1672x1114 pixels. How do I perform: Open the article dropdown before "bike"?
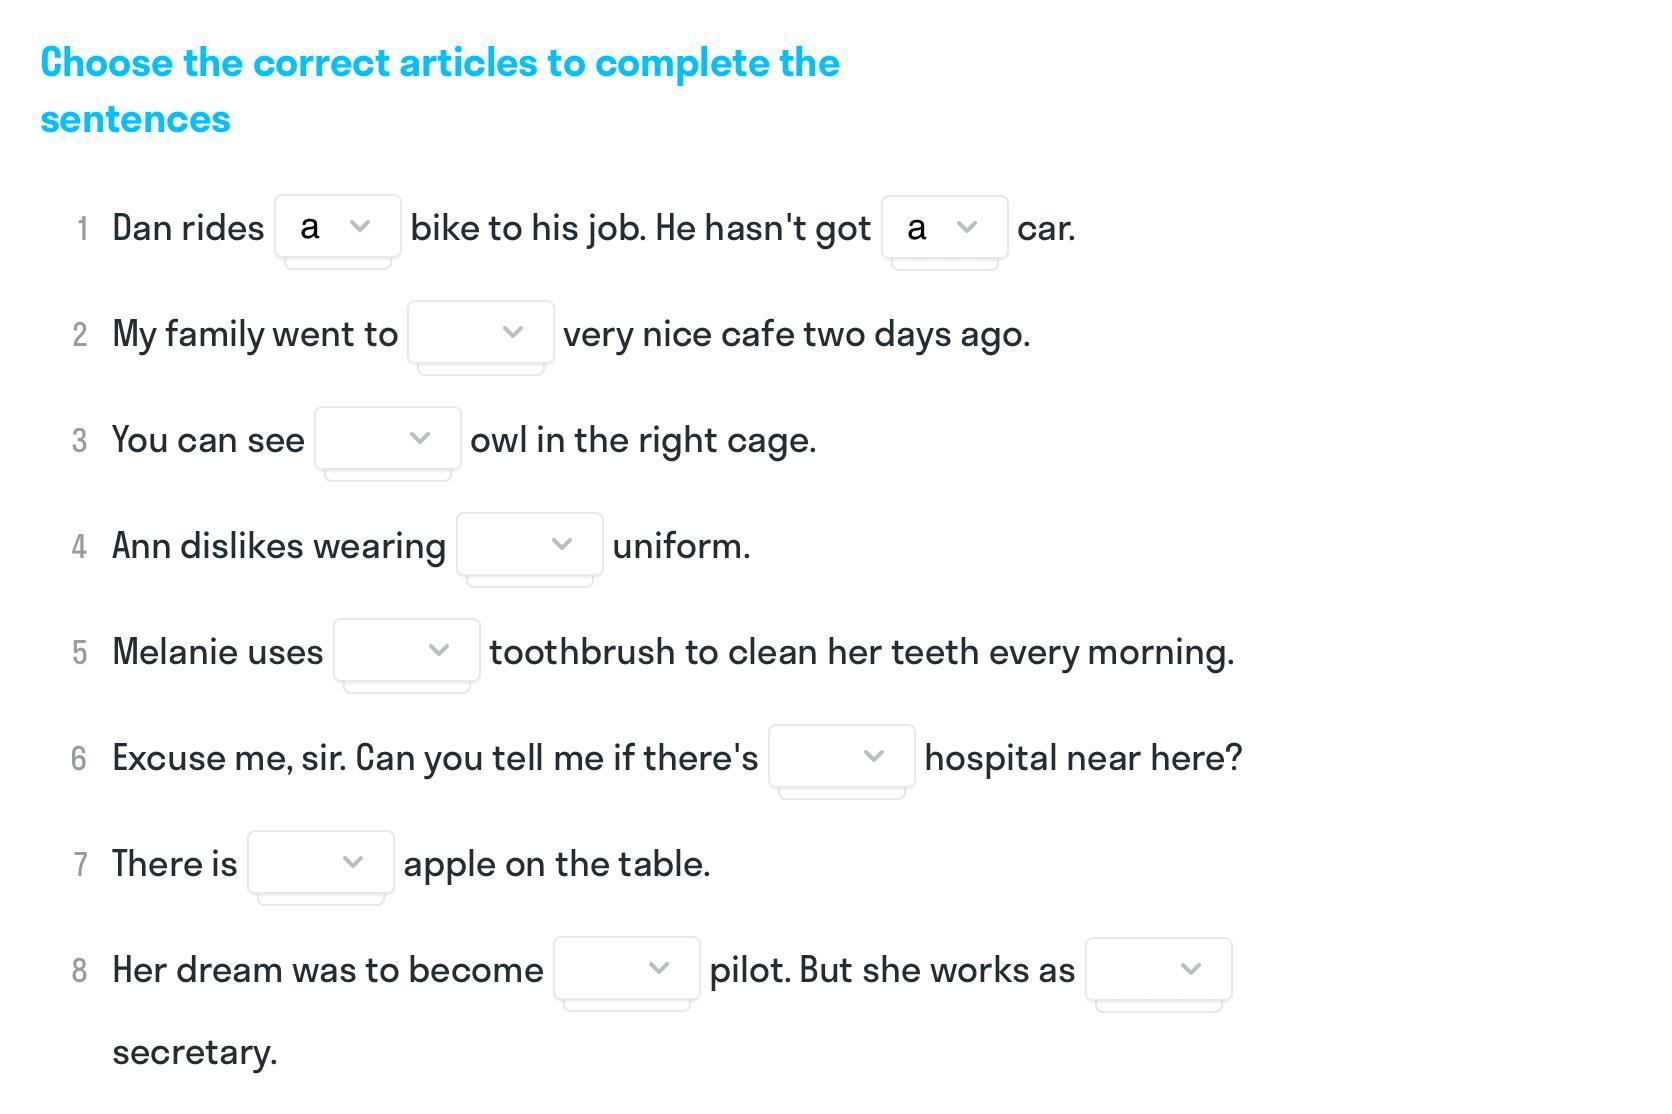pyautogui.click(x=338, y=227)
